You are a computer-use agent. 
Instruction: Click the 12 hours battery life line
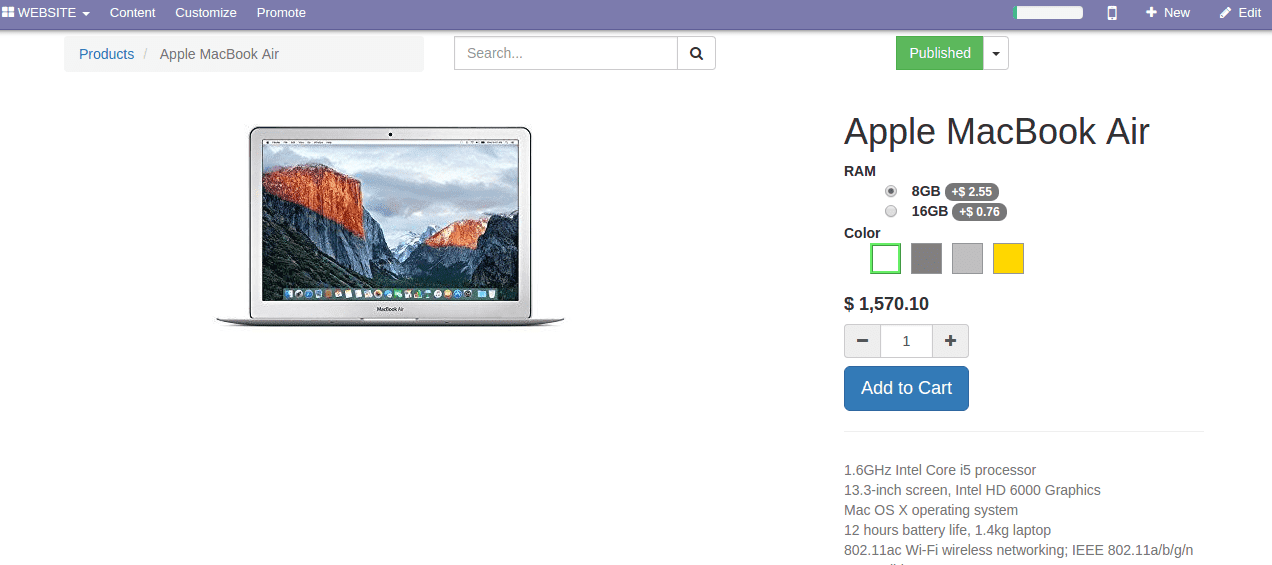click(x=947, y=530)
